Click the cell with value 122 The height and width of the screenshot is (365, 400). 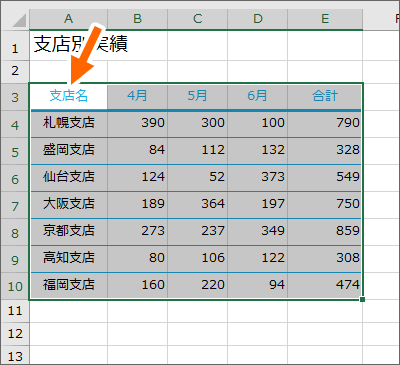pyautogui.click(x=258, y=259)
